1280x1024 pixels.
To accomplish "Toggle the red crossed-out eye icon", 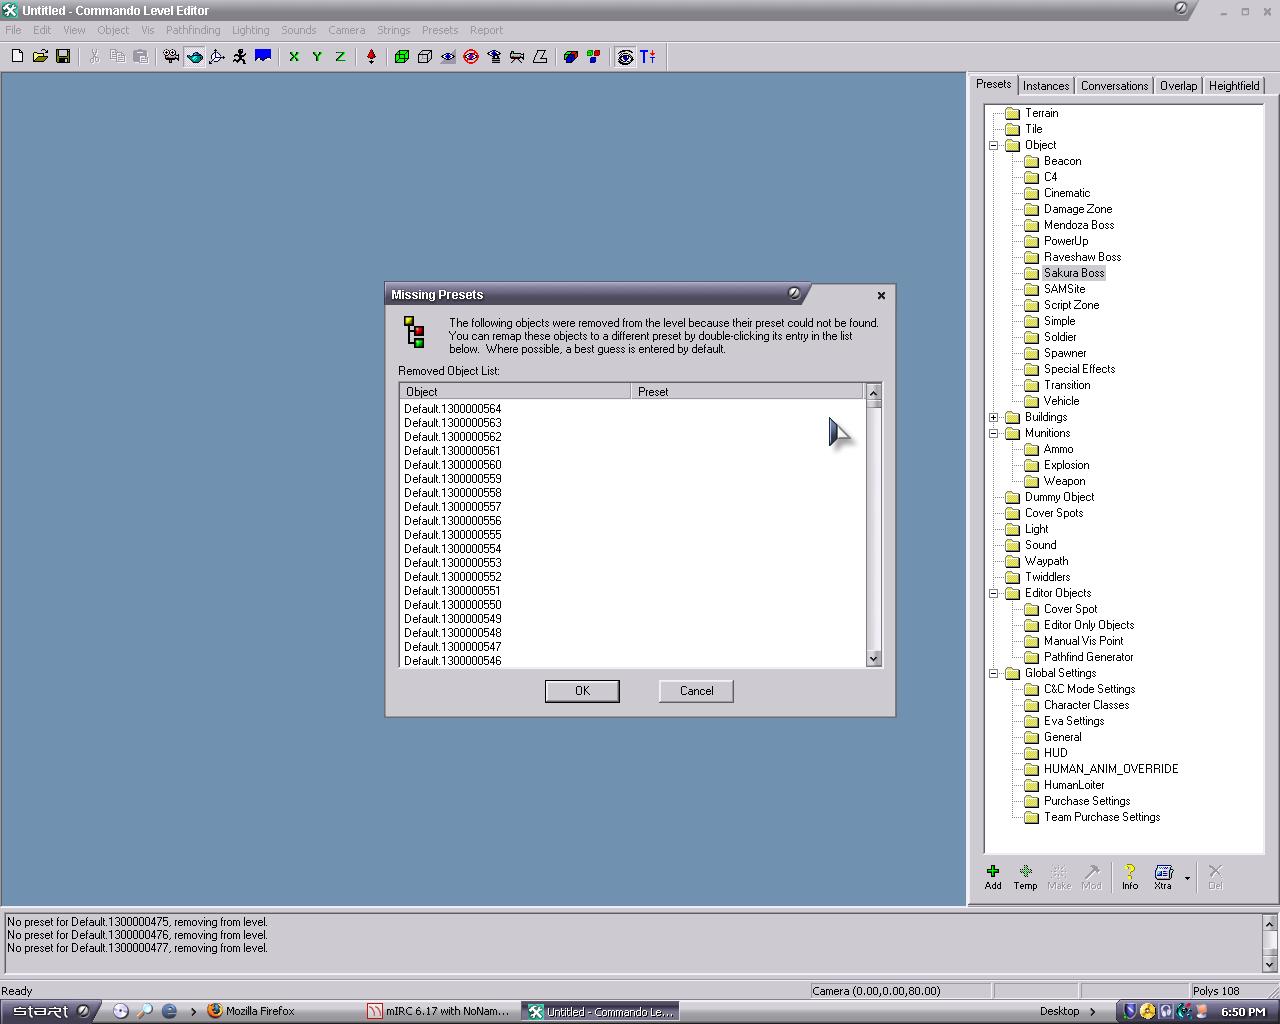I will tap(471, 57).
